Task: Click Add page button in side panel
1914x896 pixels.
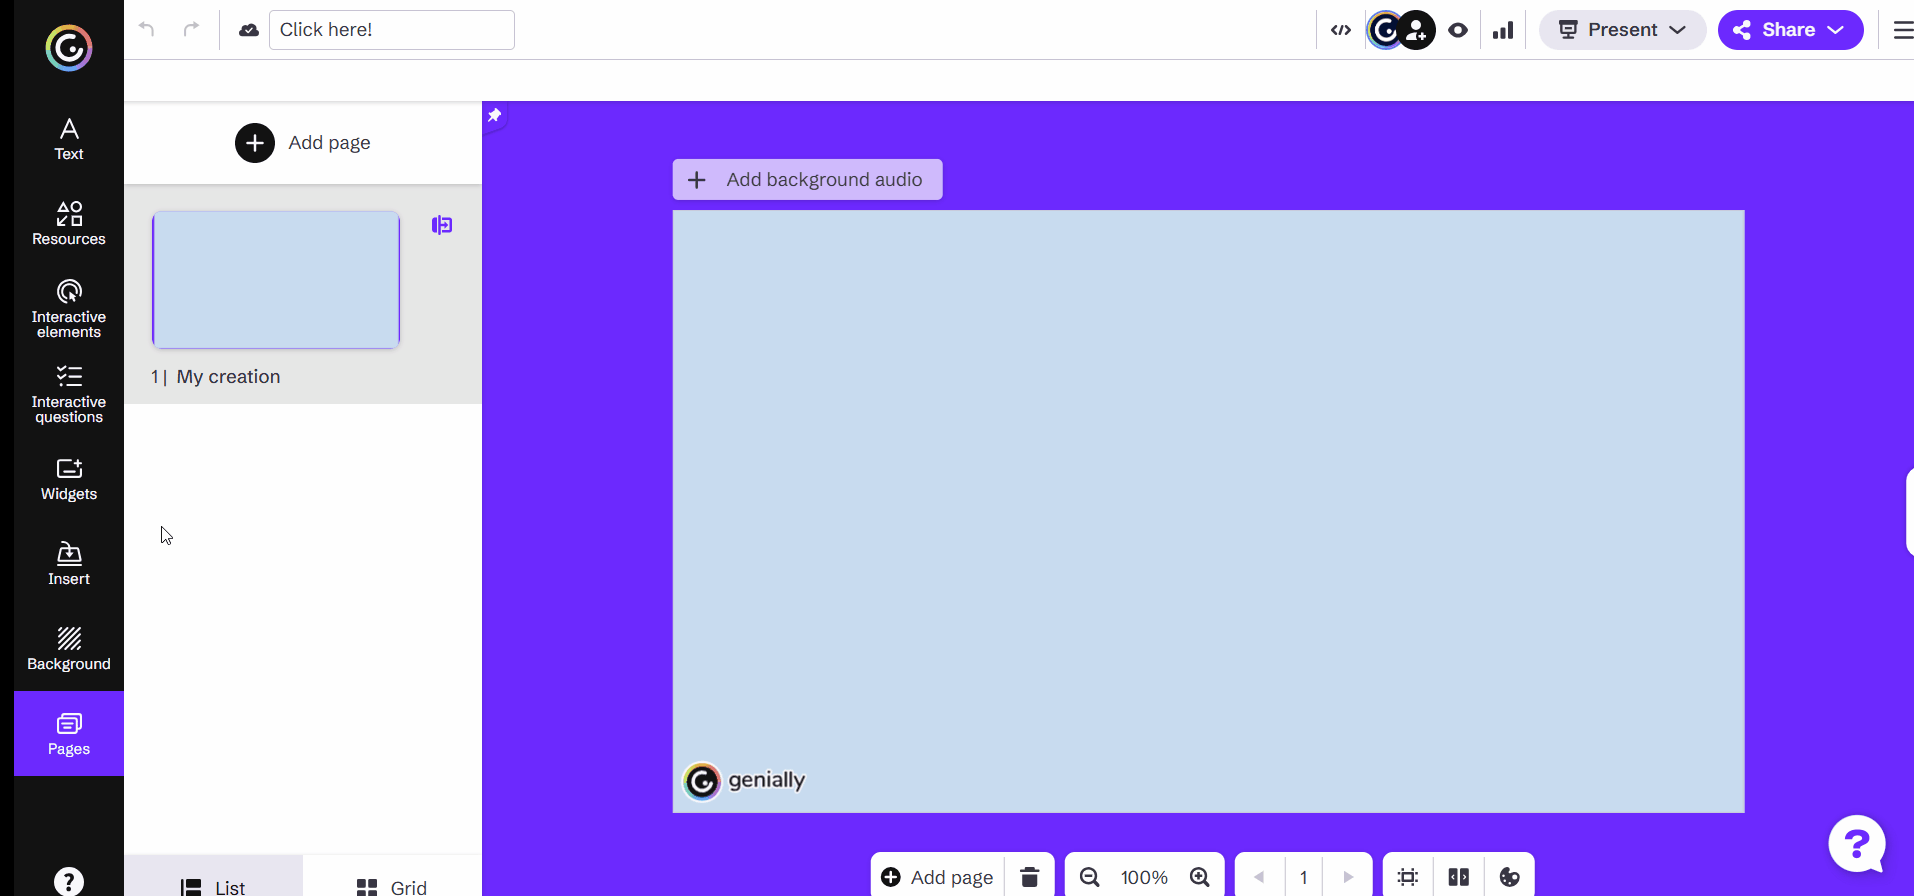Action: pyautogui.click(x=303, y=143)
